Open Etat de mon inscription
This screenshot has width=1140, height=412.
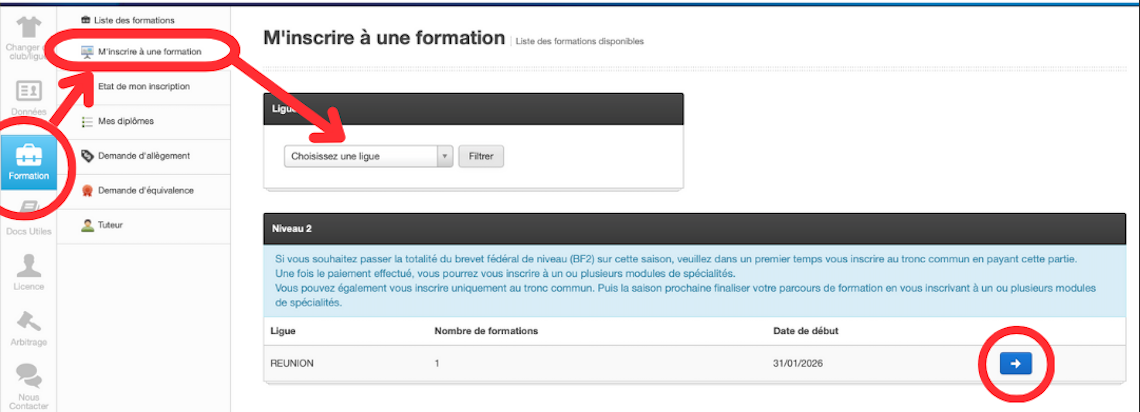coord(143,86)
